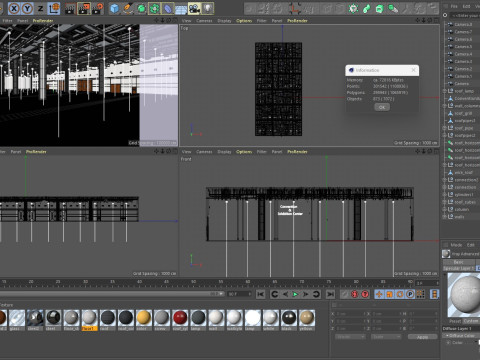The width and height of the screenshot is (480, 360).
Task: Open Filter menu of Front viewport
Action: point(262,152)
